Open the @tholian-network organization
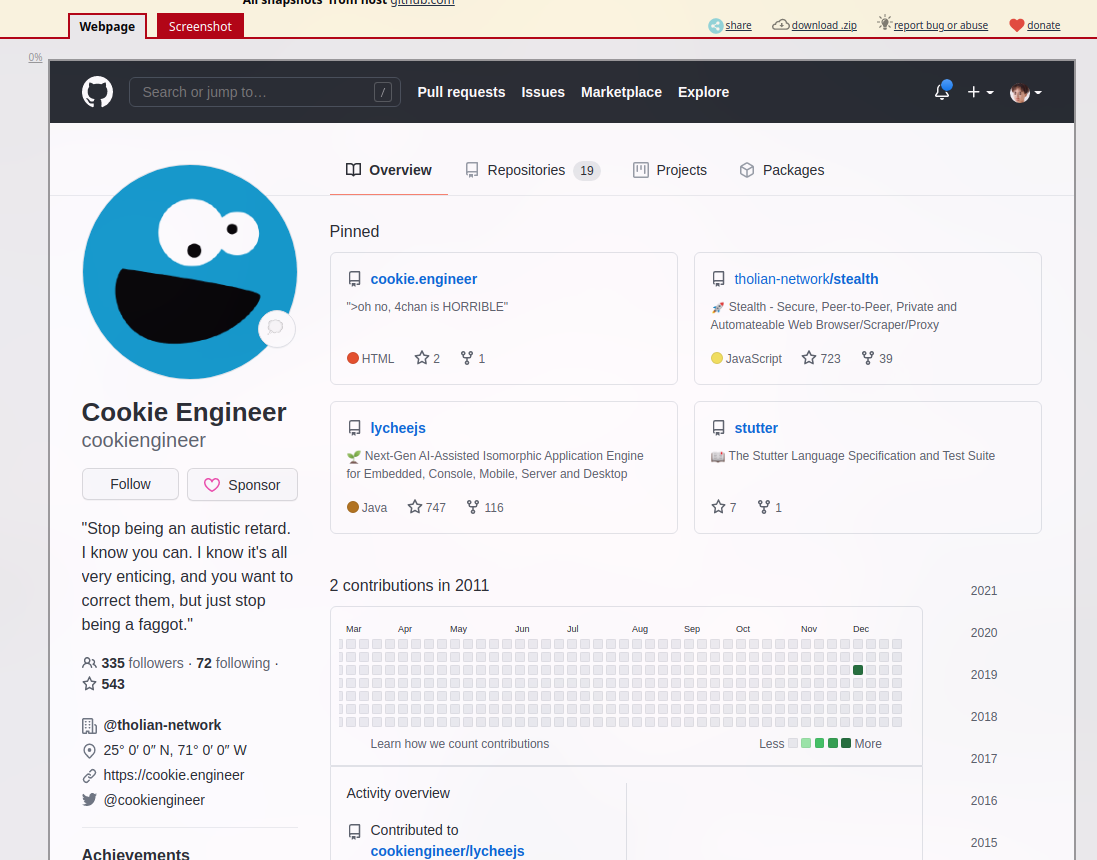 [x=162, y=725]
